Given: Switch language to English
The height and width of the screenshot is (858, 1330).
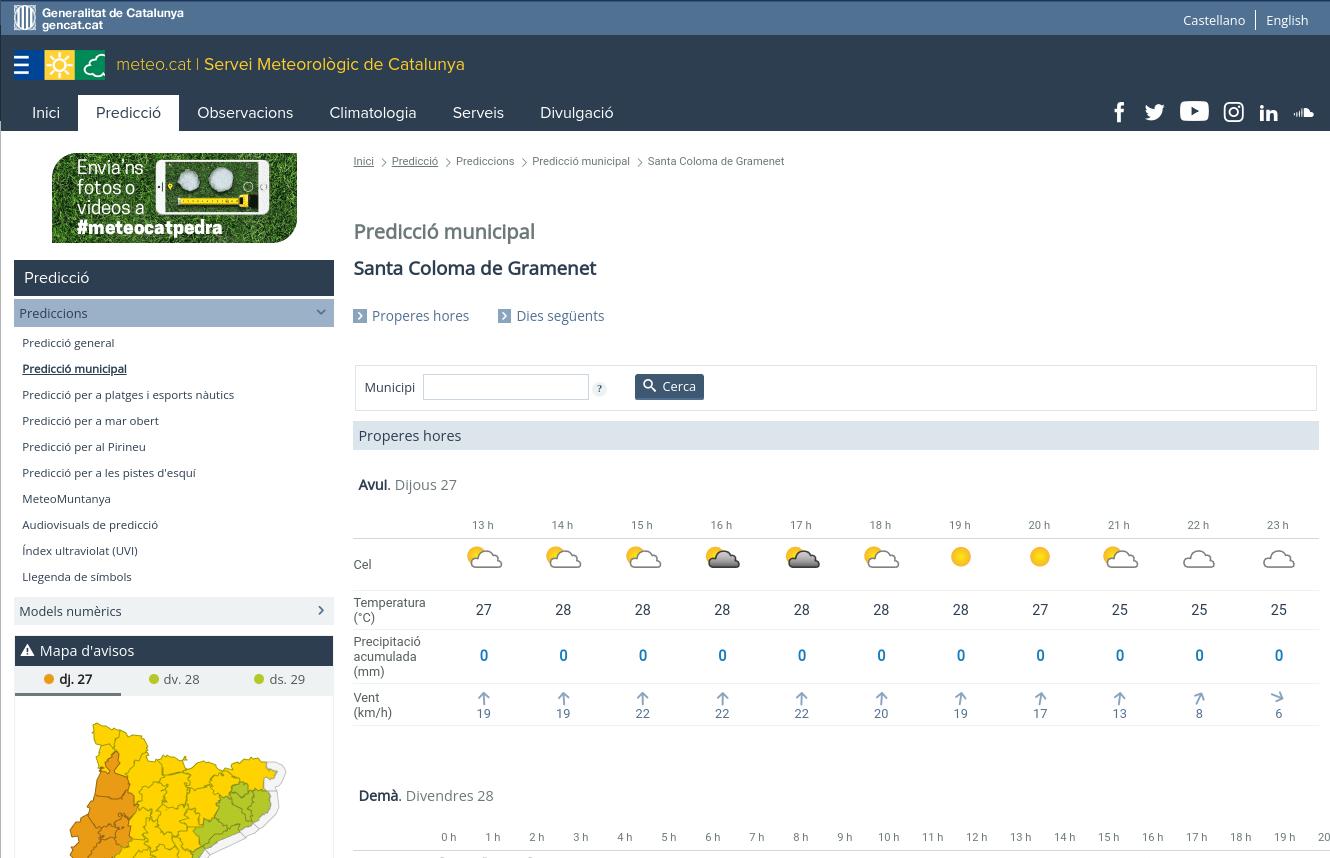Looking at the screenshot, I should 1286,20.
